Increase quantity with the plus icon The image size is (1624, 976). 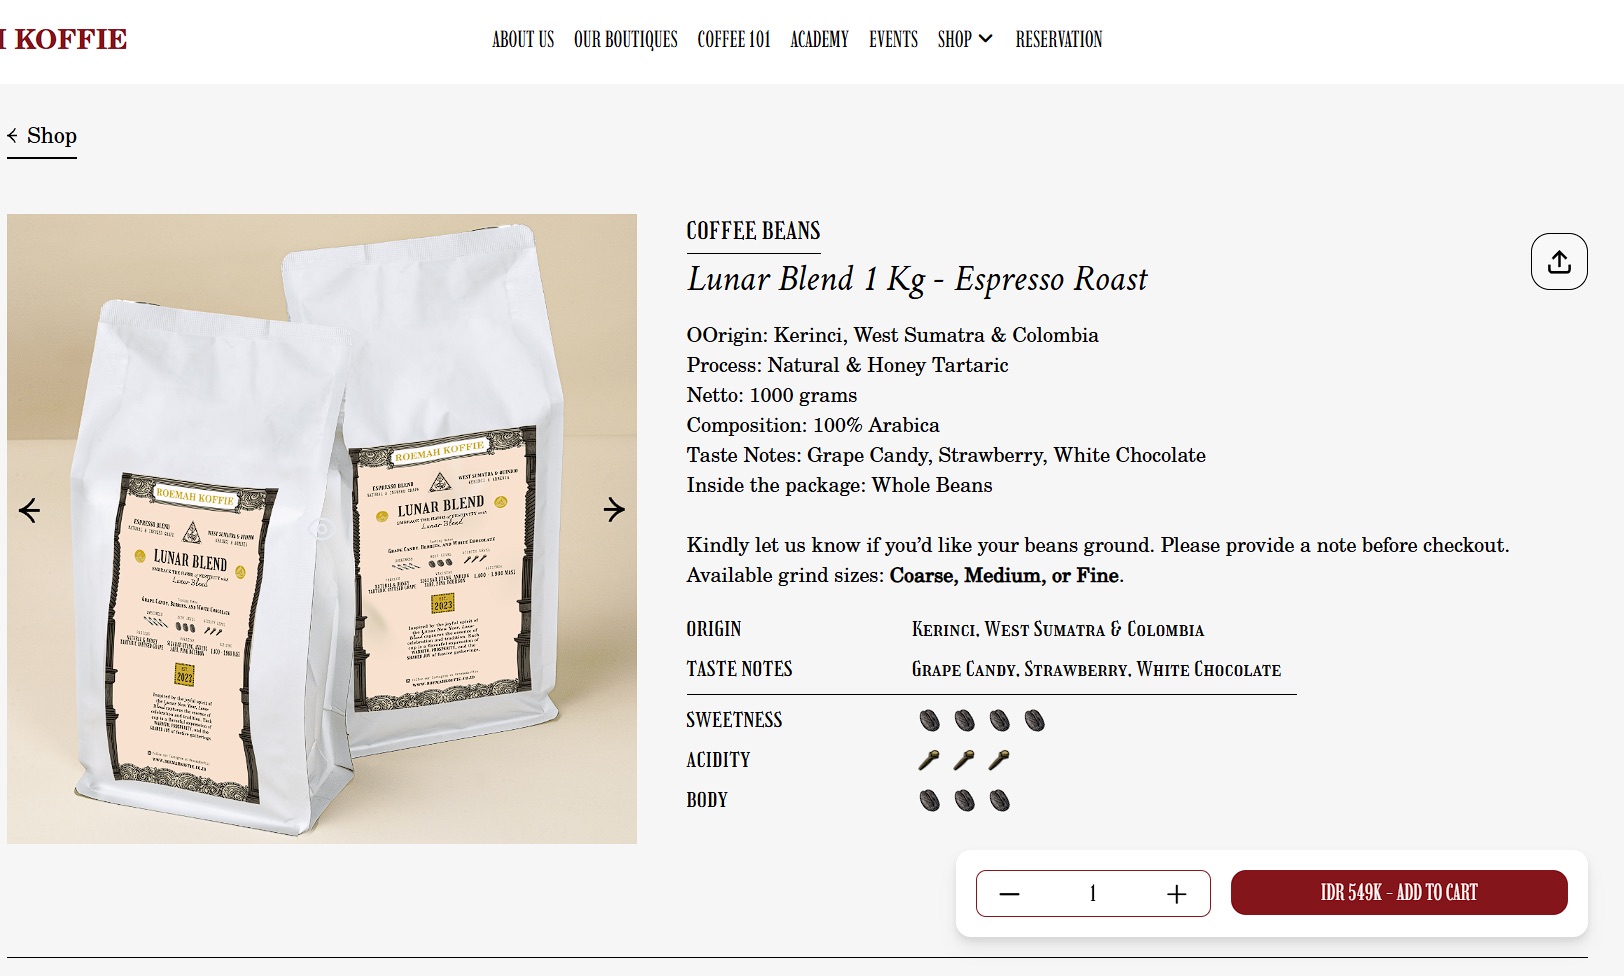click(1177, 894)
